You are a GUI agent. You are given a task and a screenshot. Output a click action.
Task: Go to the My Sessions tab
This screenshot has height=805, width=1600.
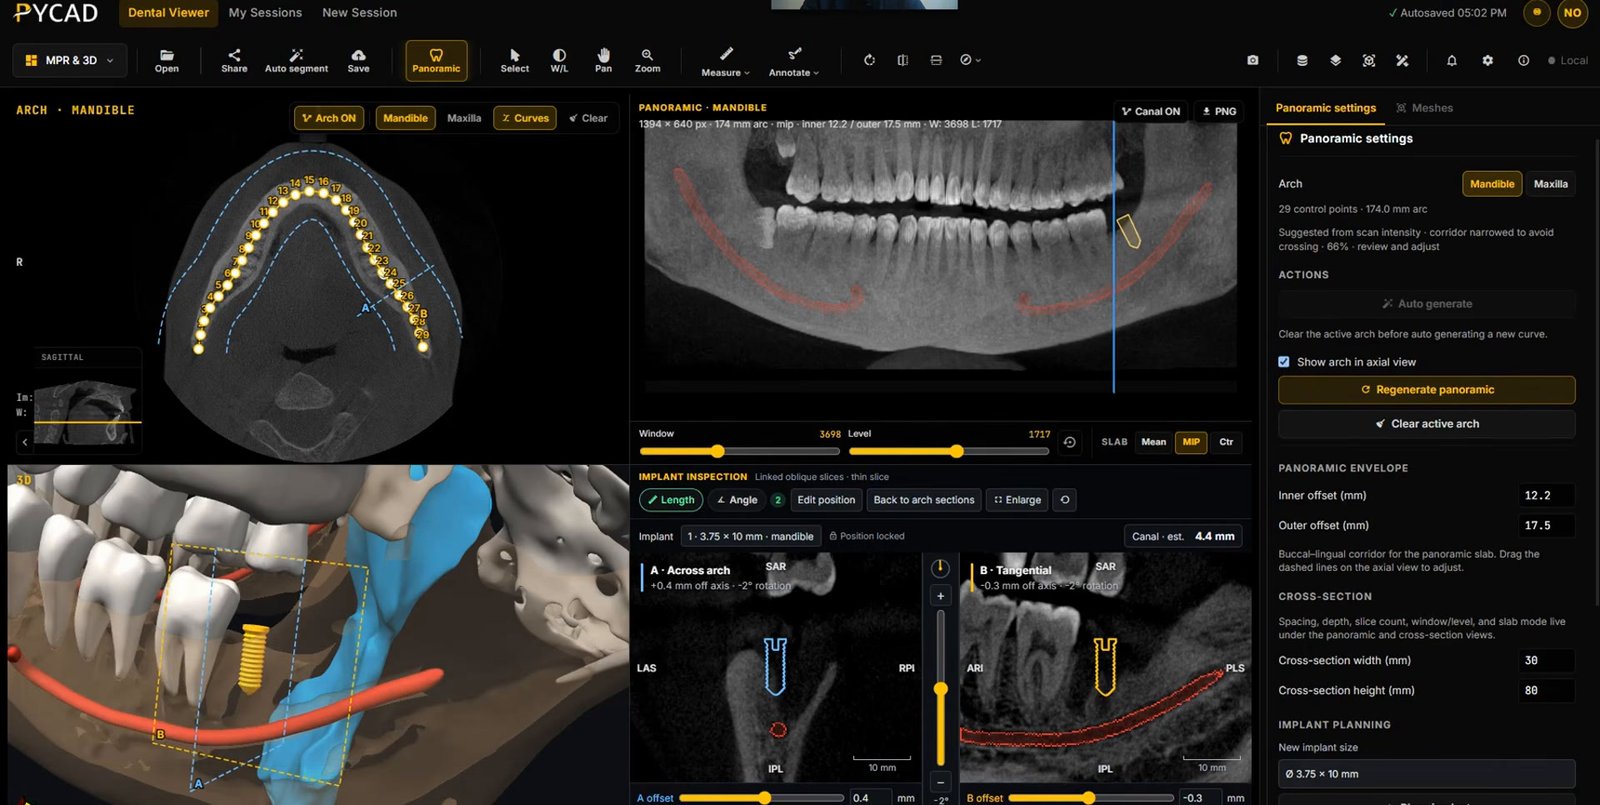pos(265,13)
